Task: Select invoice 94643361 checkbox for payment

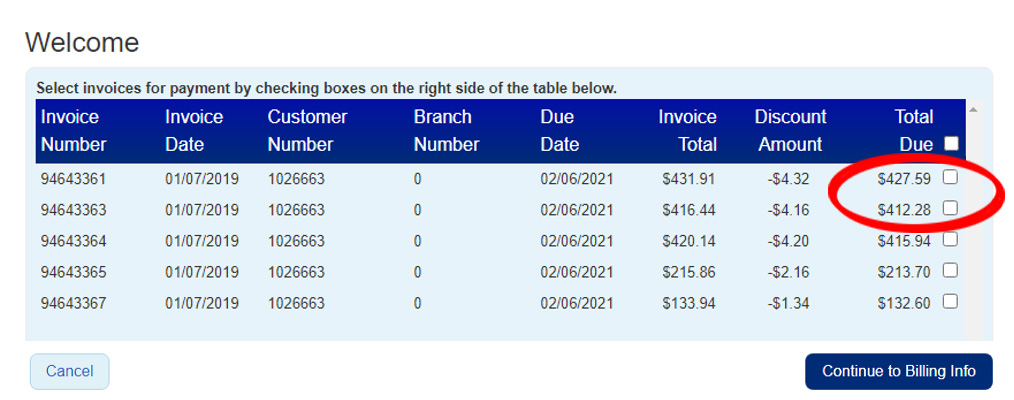Action: tap(950, 177)
